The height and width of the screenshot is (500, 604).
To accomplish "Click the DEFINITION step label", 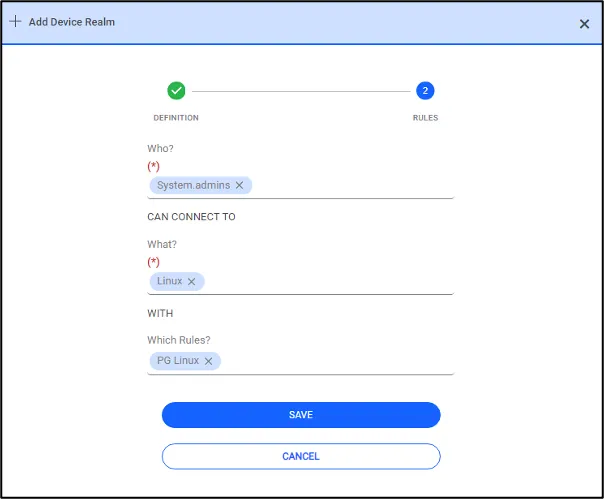I will point(176,118).
